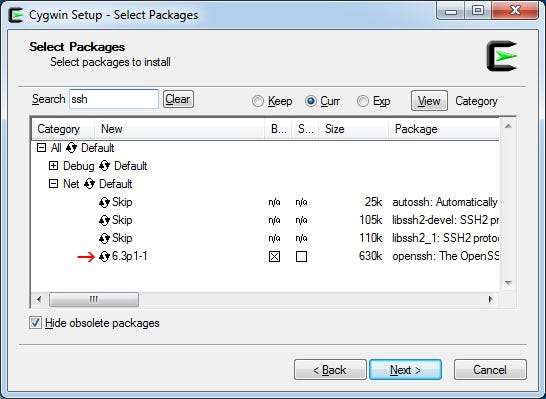Screen dimensions: 546x399
Task: Click cycle icon on autossh Skip row
Action: coord(104,202)
